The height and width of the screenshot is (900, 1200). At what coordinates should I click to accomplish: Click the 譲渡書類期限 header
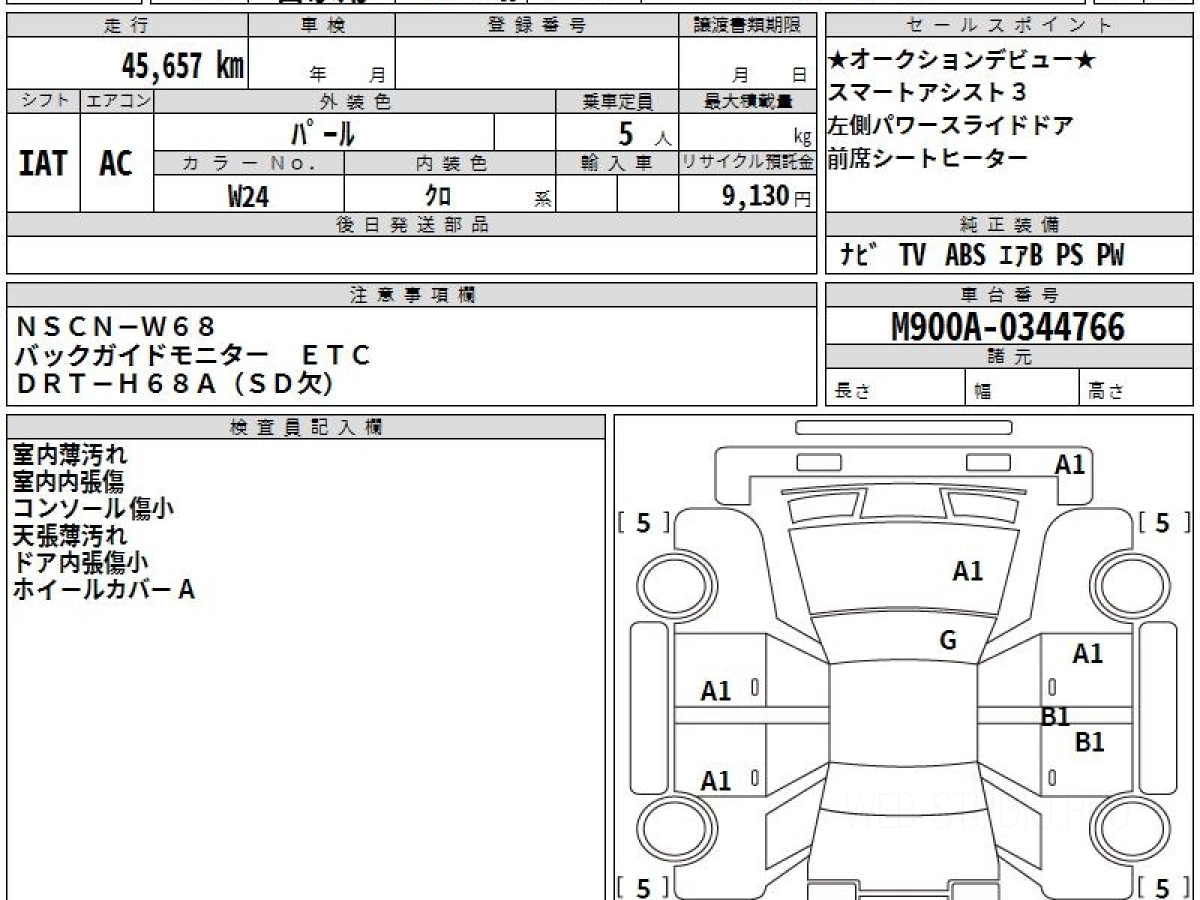pyautogui.click(x=747, y=26)
